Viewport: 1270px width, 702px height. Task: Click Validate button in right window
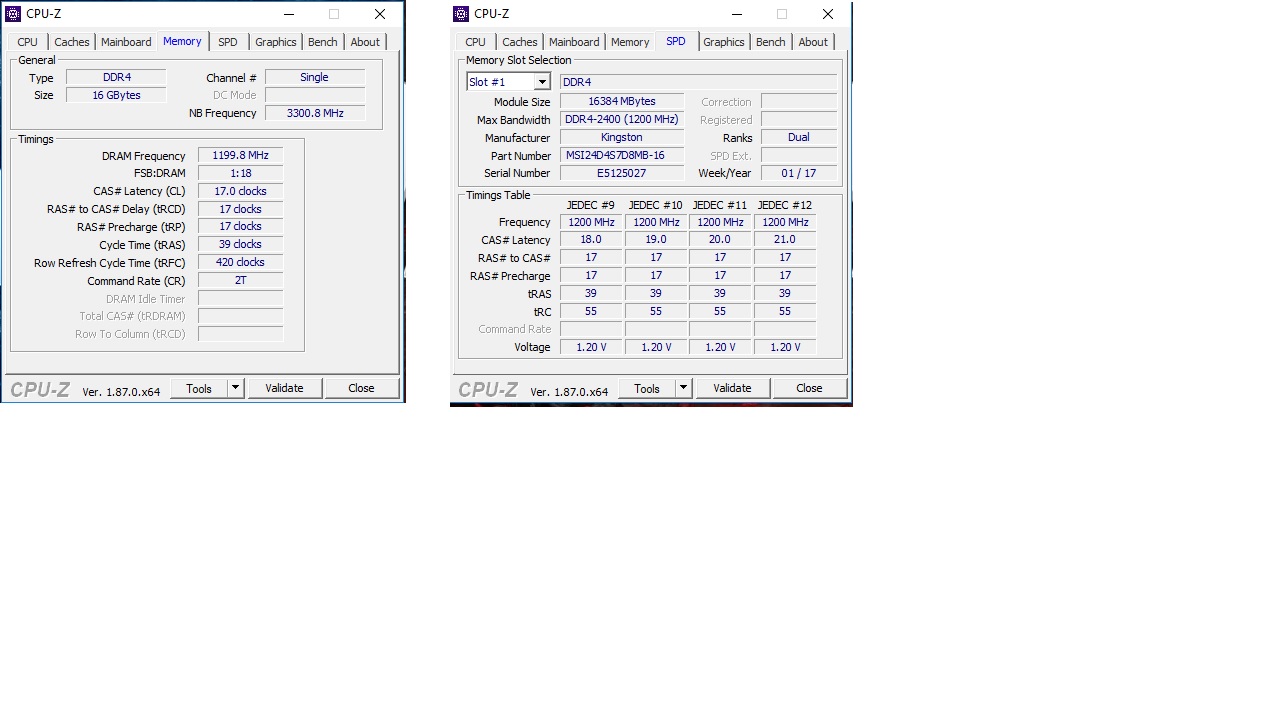tap(732, 388)
